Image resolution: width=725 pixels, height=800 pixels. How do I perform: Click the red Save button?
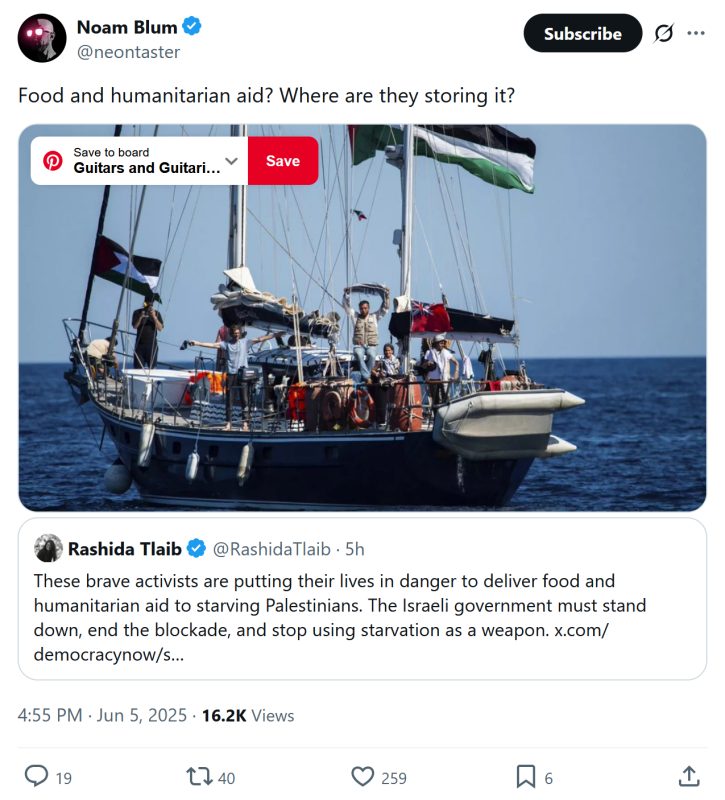[x=283, y=160]
